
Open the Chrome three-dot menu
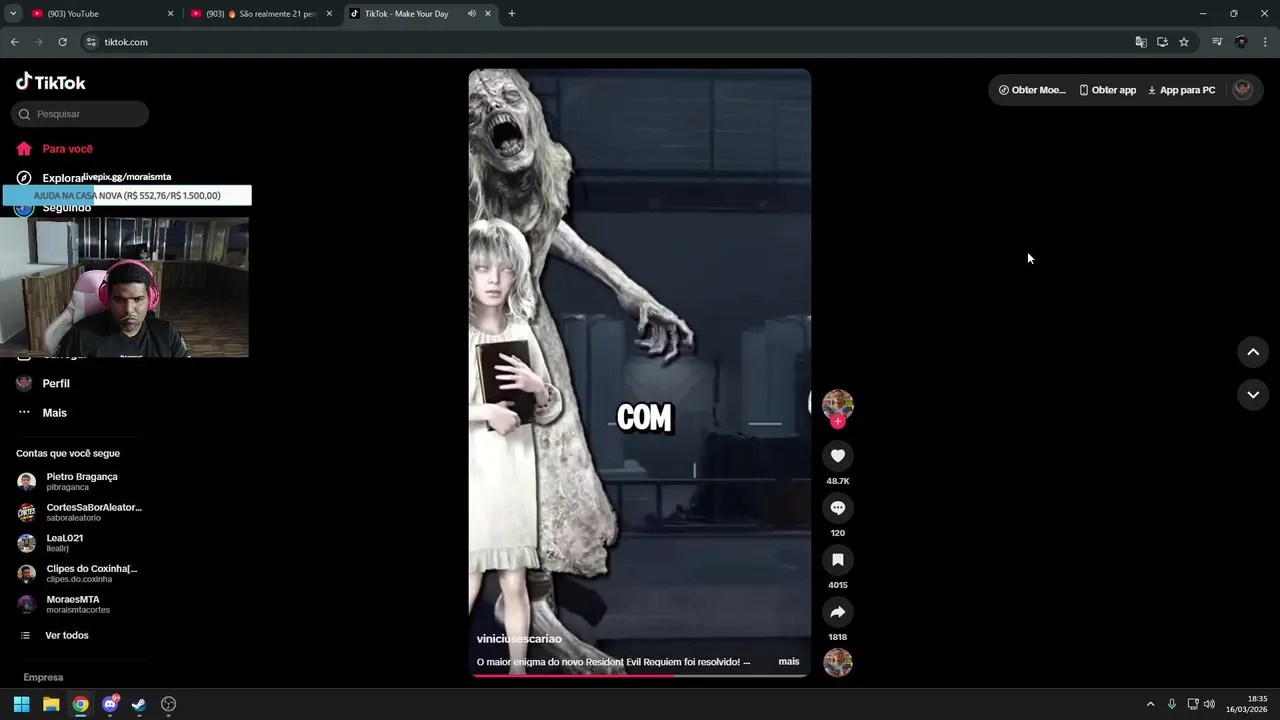[1265, 42]
